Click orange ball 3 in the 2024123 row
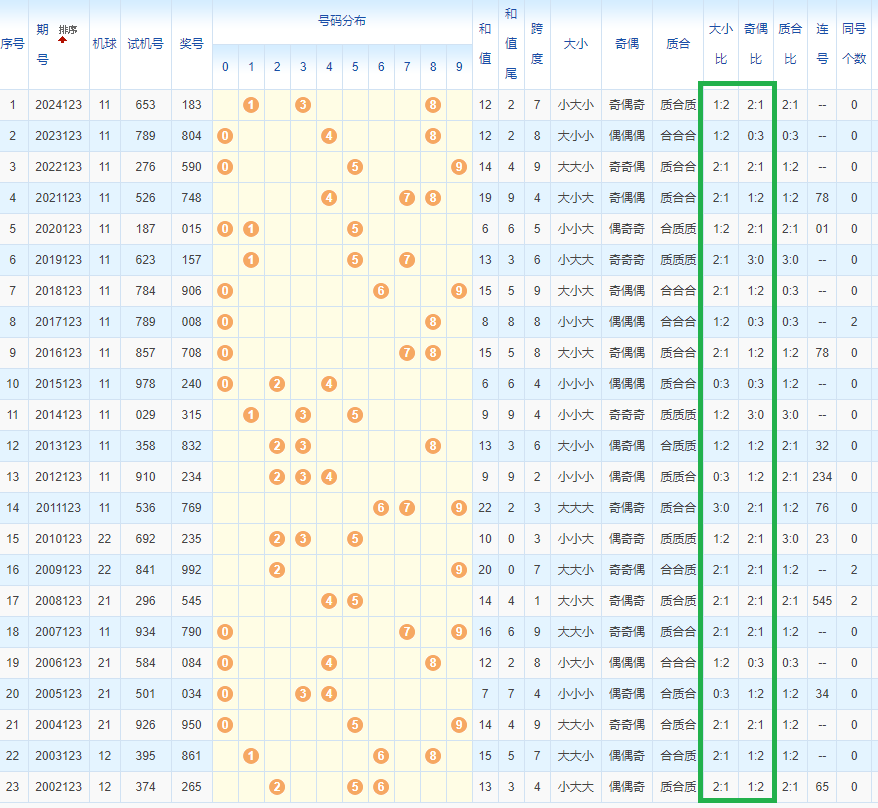Image resolution: width=878 pixels, height=808 pixels. pos(303,105)
